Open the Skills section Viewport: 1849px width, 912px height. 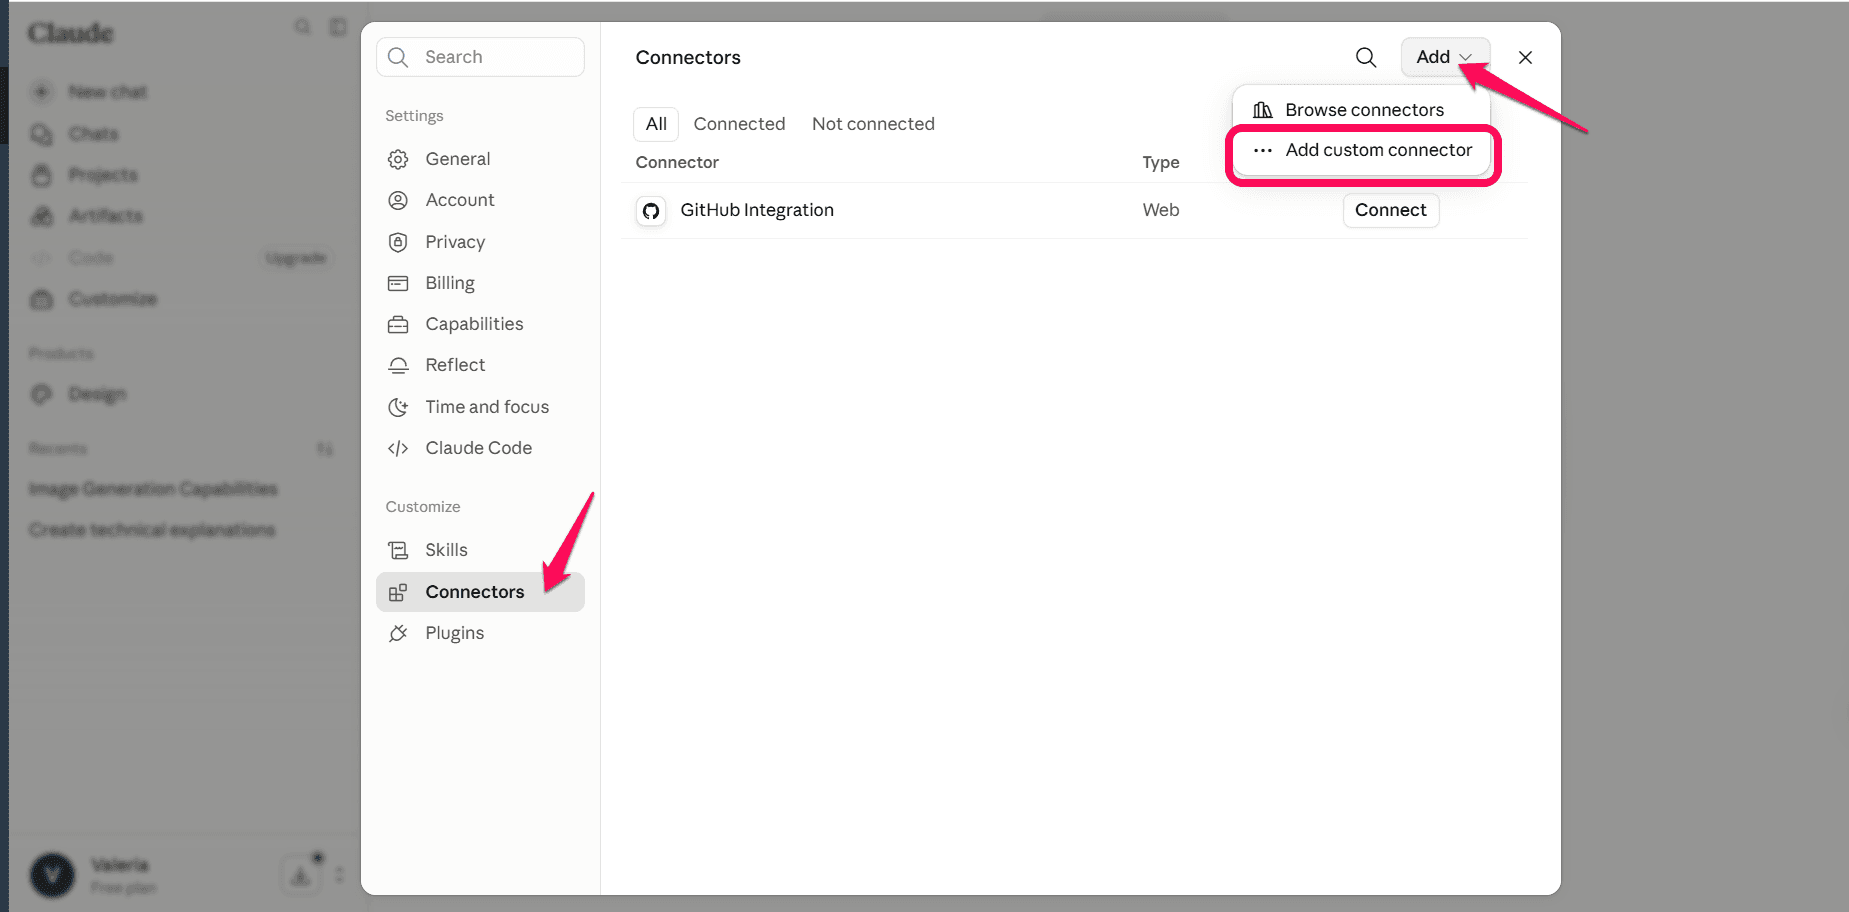pyautogui.click(x=480, y=550)
